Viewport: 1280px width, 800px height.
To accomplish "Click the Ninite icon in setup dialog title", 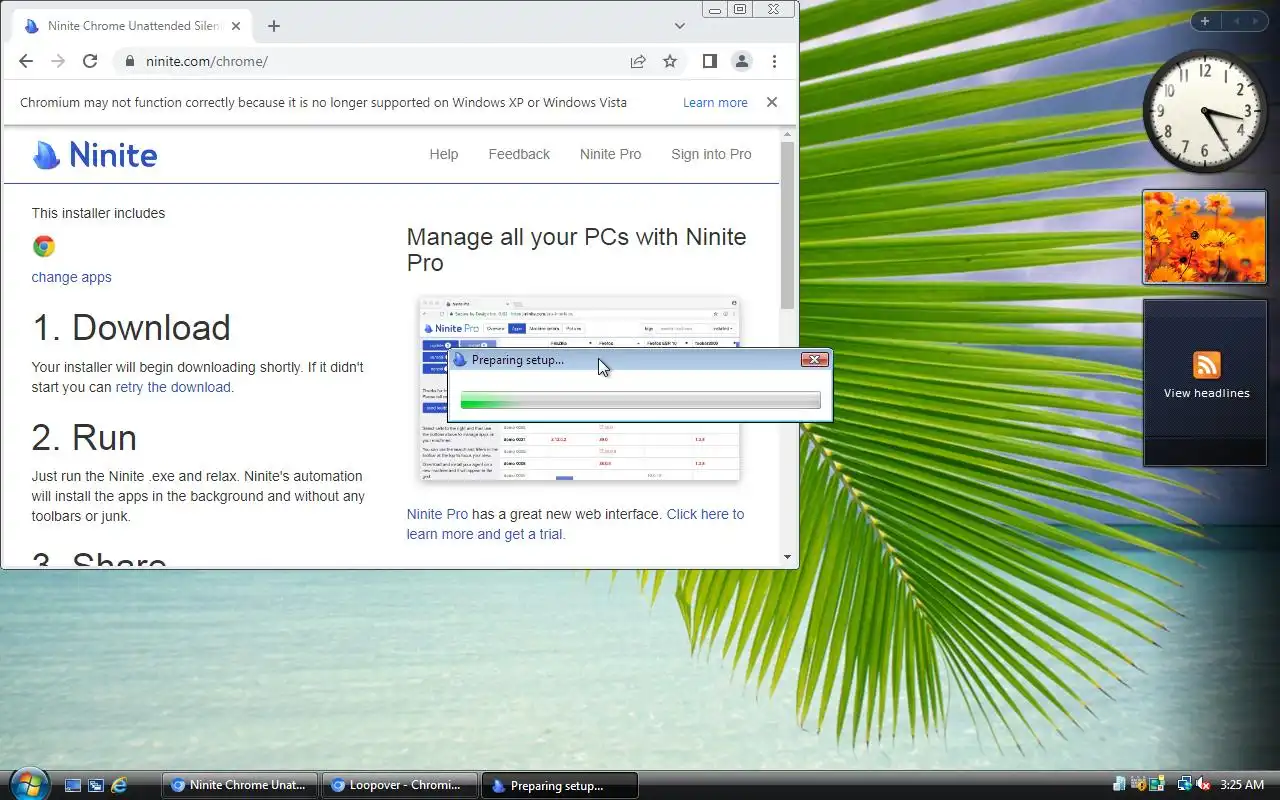I will point(460,360).
